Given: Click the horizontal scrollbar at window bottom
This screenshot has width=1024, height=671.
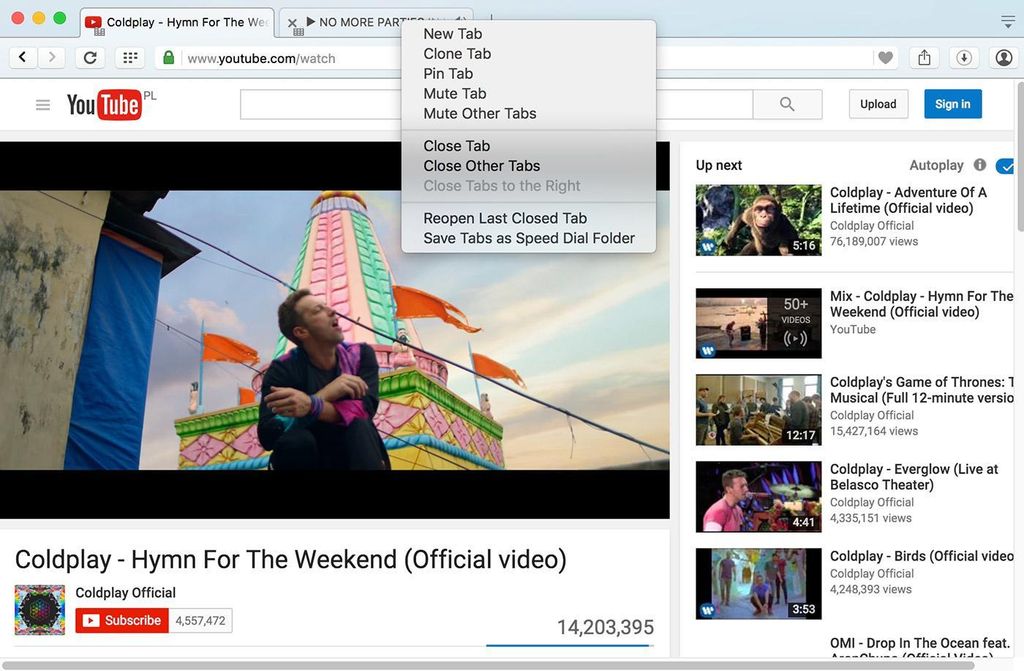Looking at the screenshot, I should pos(490,664).
